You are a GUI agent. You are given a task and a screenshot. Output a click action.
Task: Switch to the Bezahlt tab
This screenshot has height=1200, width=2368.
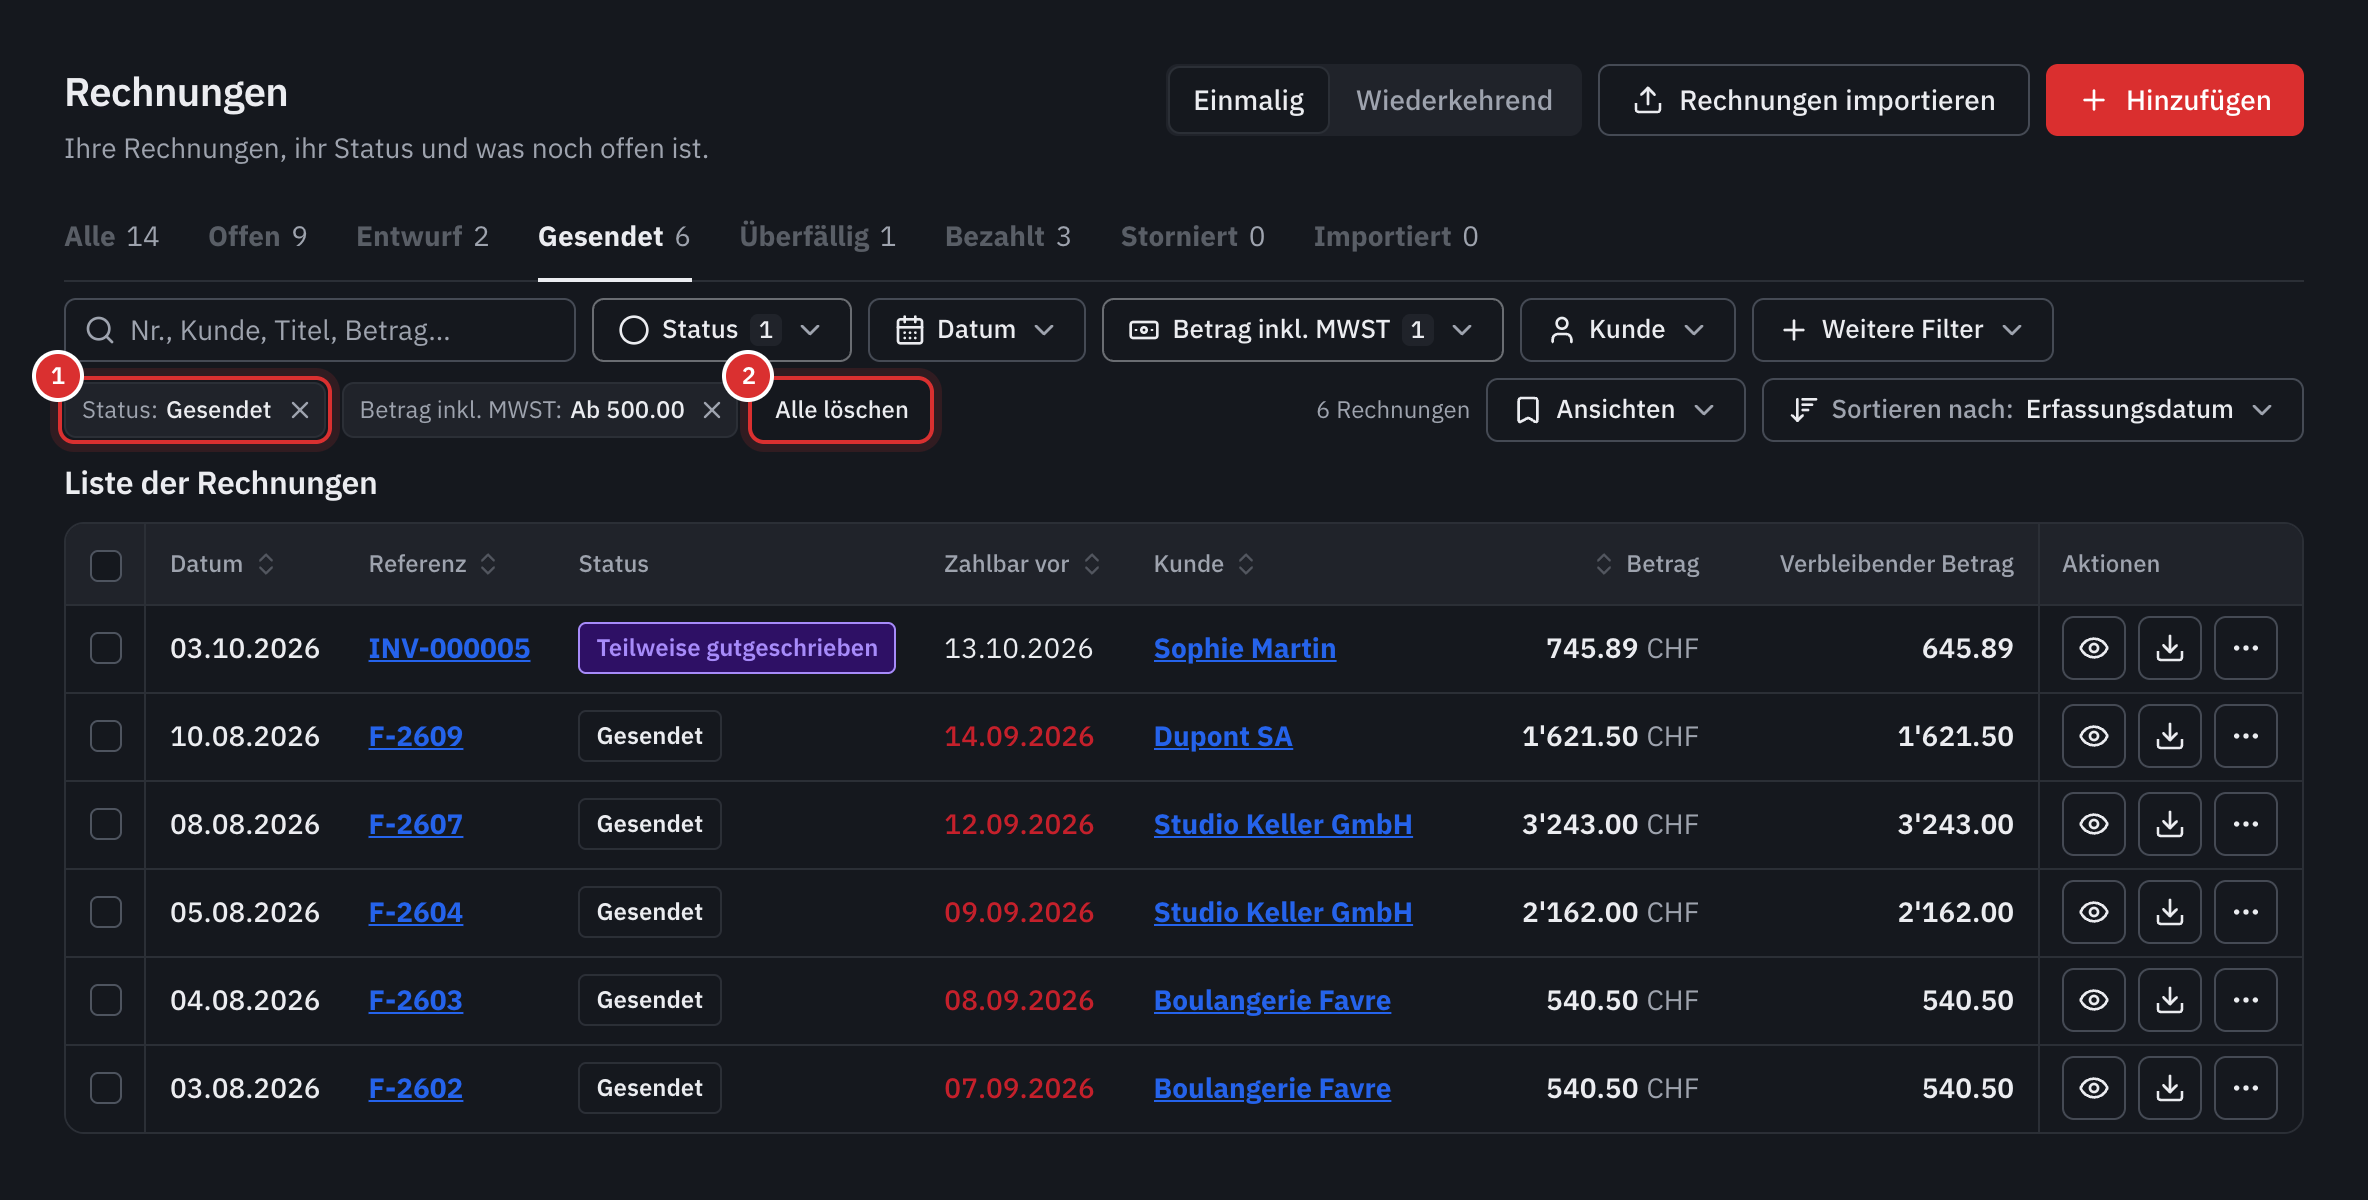coord(1008,237)
